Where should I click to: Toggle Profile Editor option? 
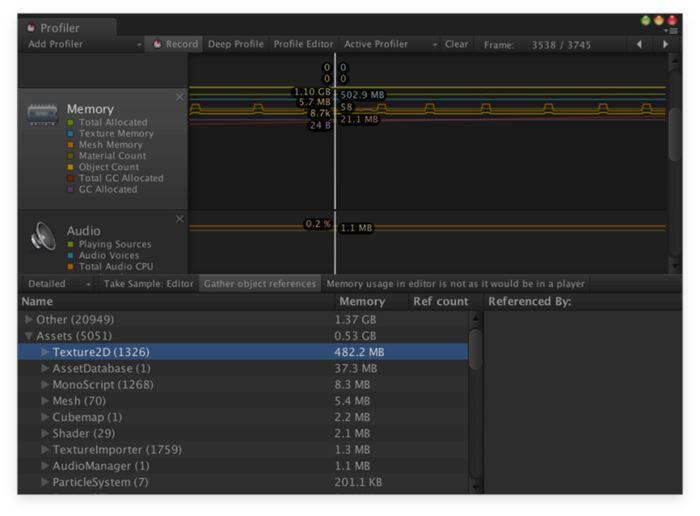pos(304,44)
